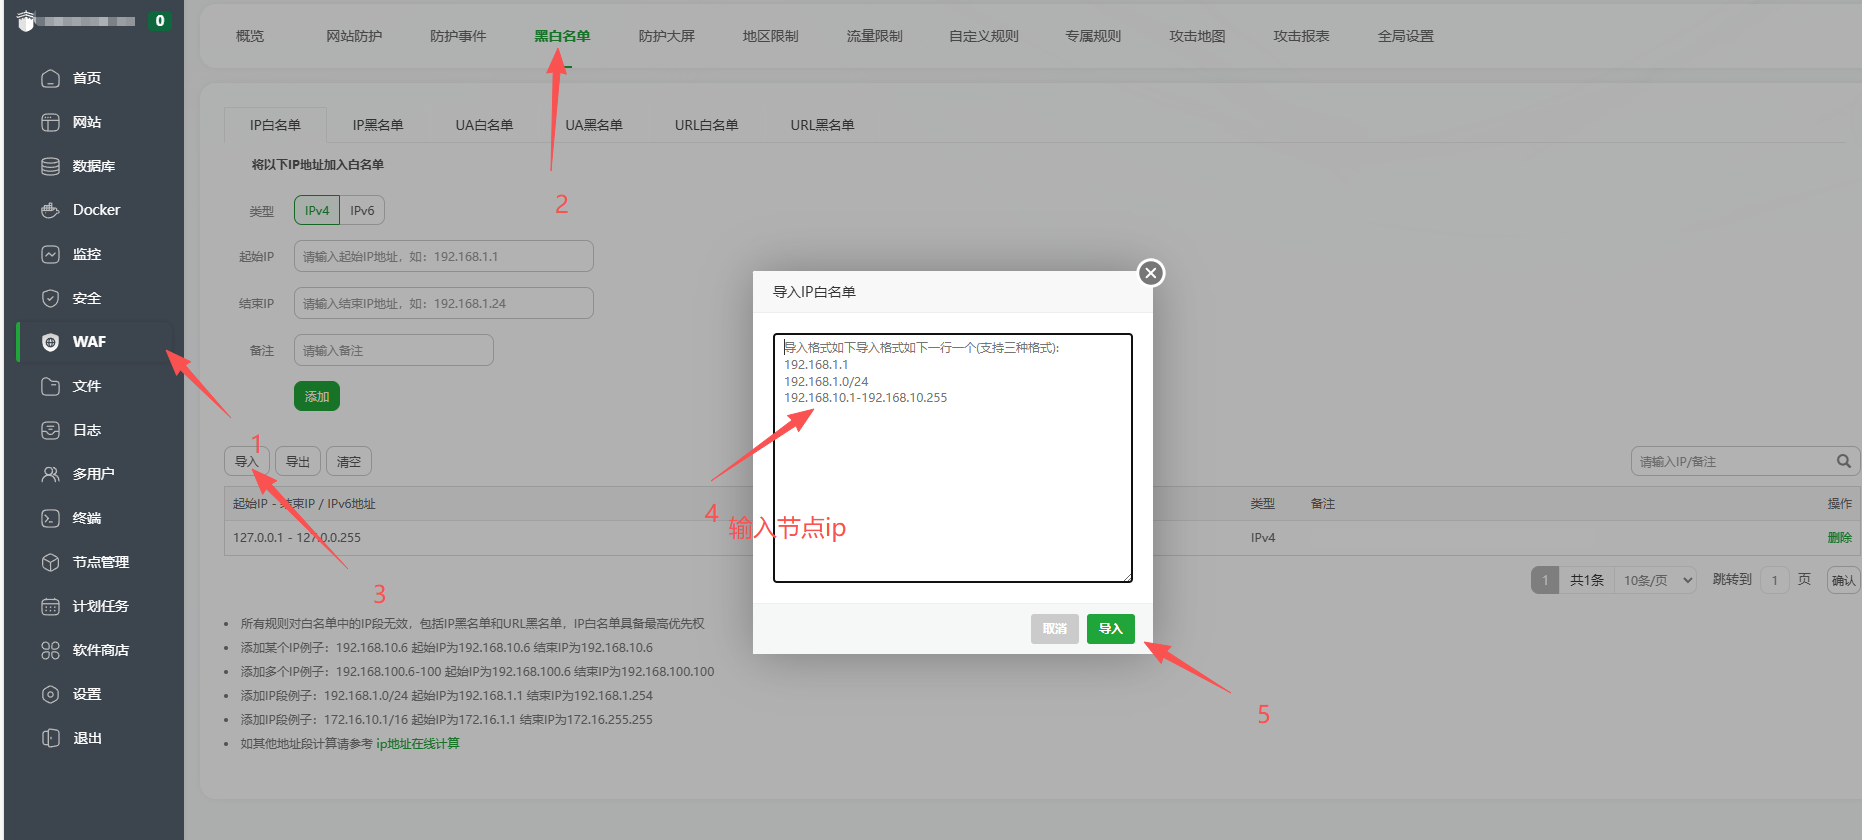Click the 127.0.0.1 - 127.0.0.255 table cell

(297, 538)
